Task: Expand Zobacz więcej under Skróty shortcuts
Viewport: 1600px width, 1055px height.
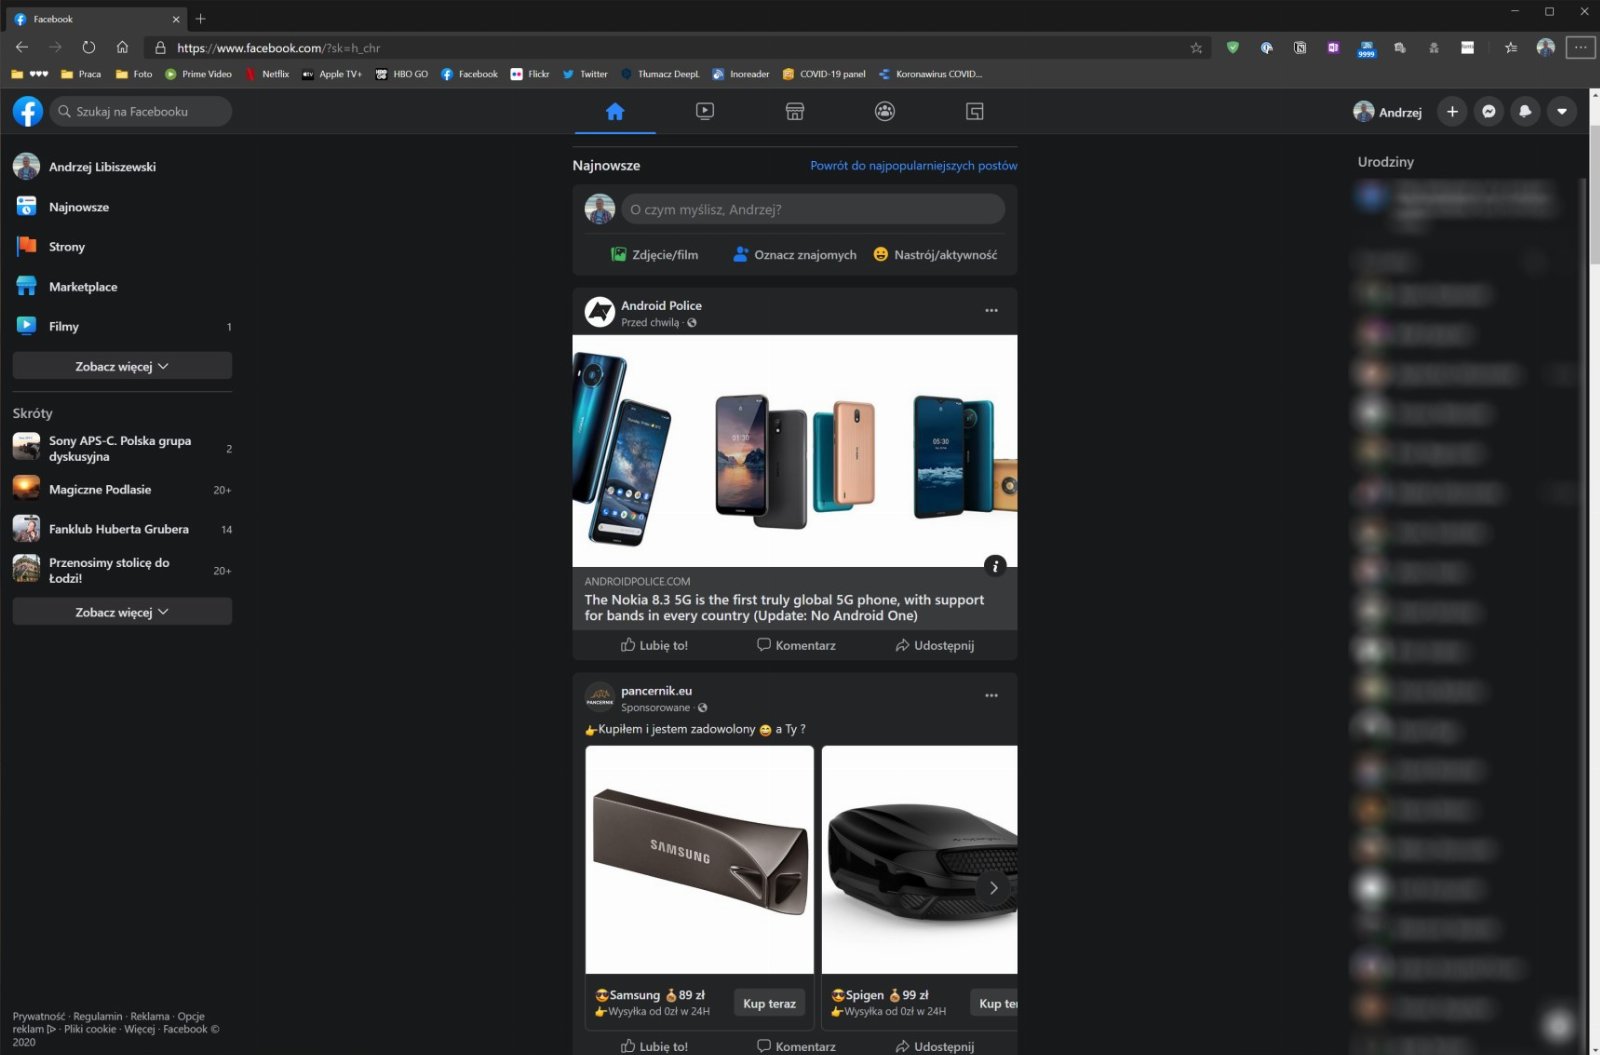Action: point(122,612)
